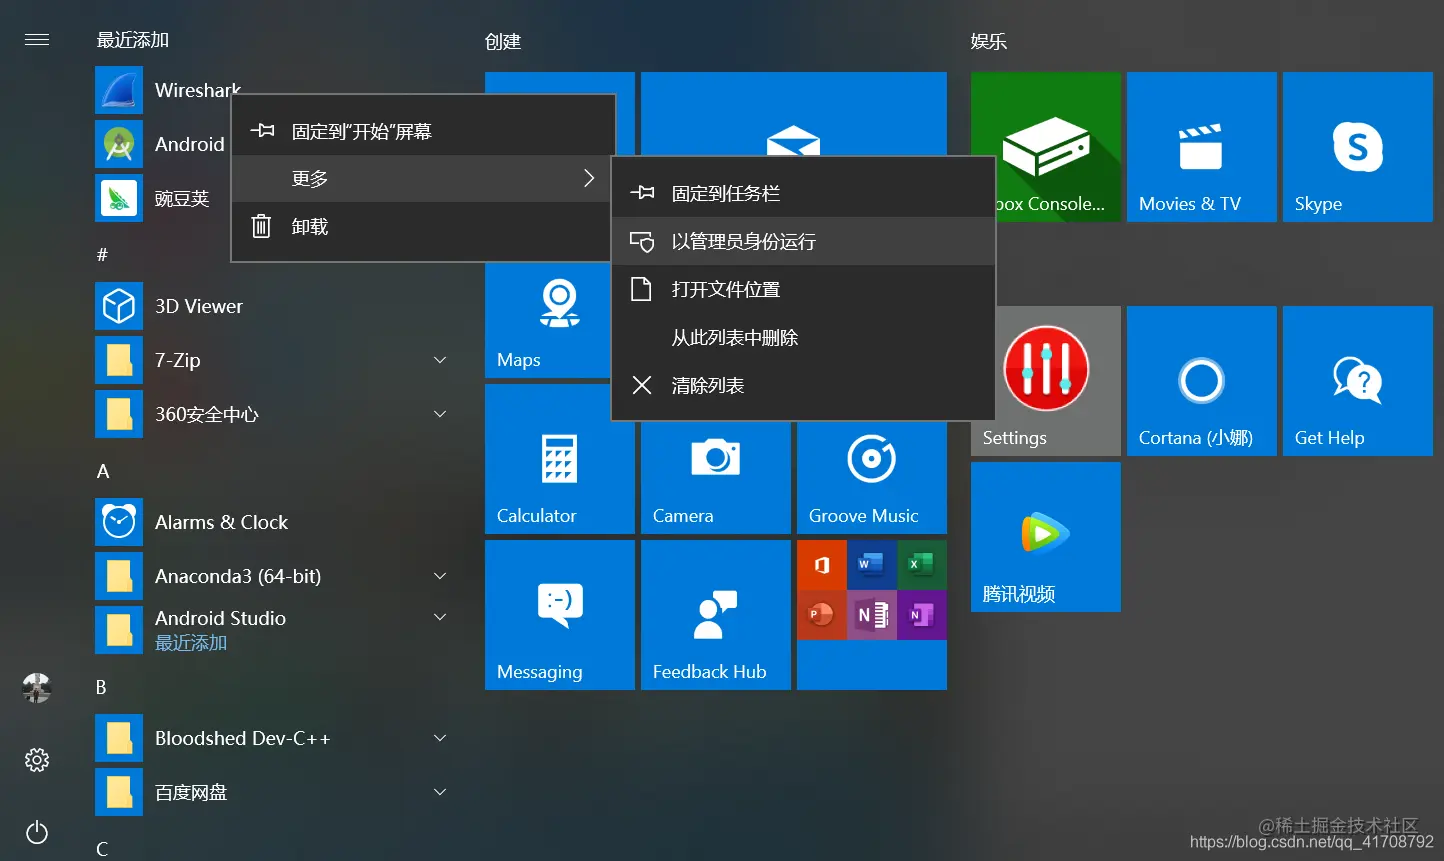The width and height of the screenshot is (1444, 861).
Task: Choose 卸载 from the context menu
Action: [423, 227]
